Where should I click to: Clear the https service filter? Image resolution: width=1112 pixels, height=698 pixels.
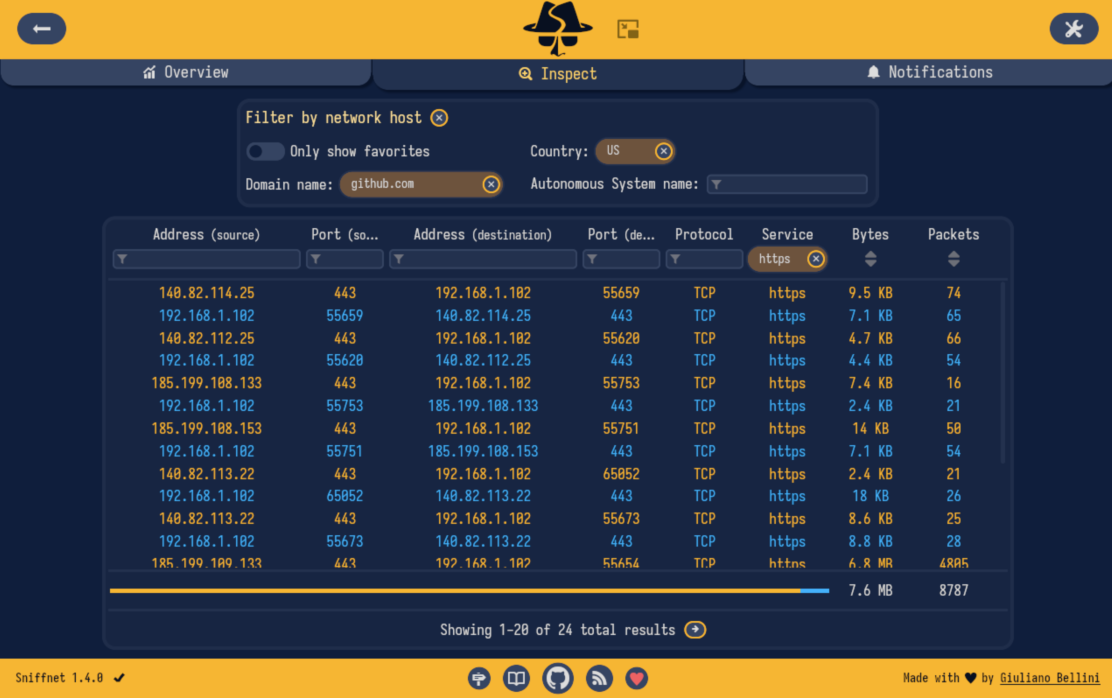coord(816,259)
